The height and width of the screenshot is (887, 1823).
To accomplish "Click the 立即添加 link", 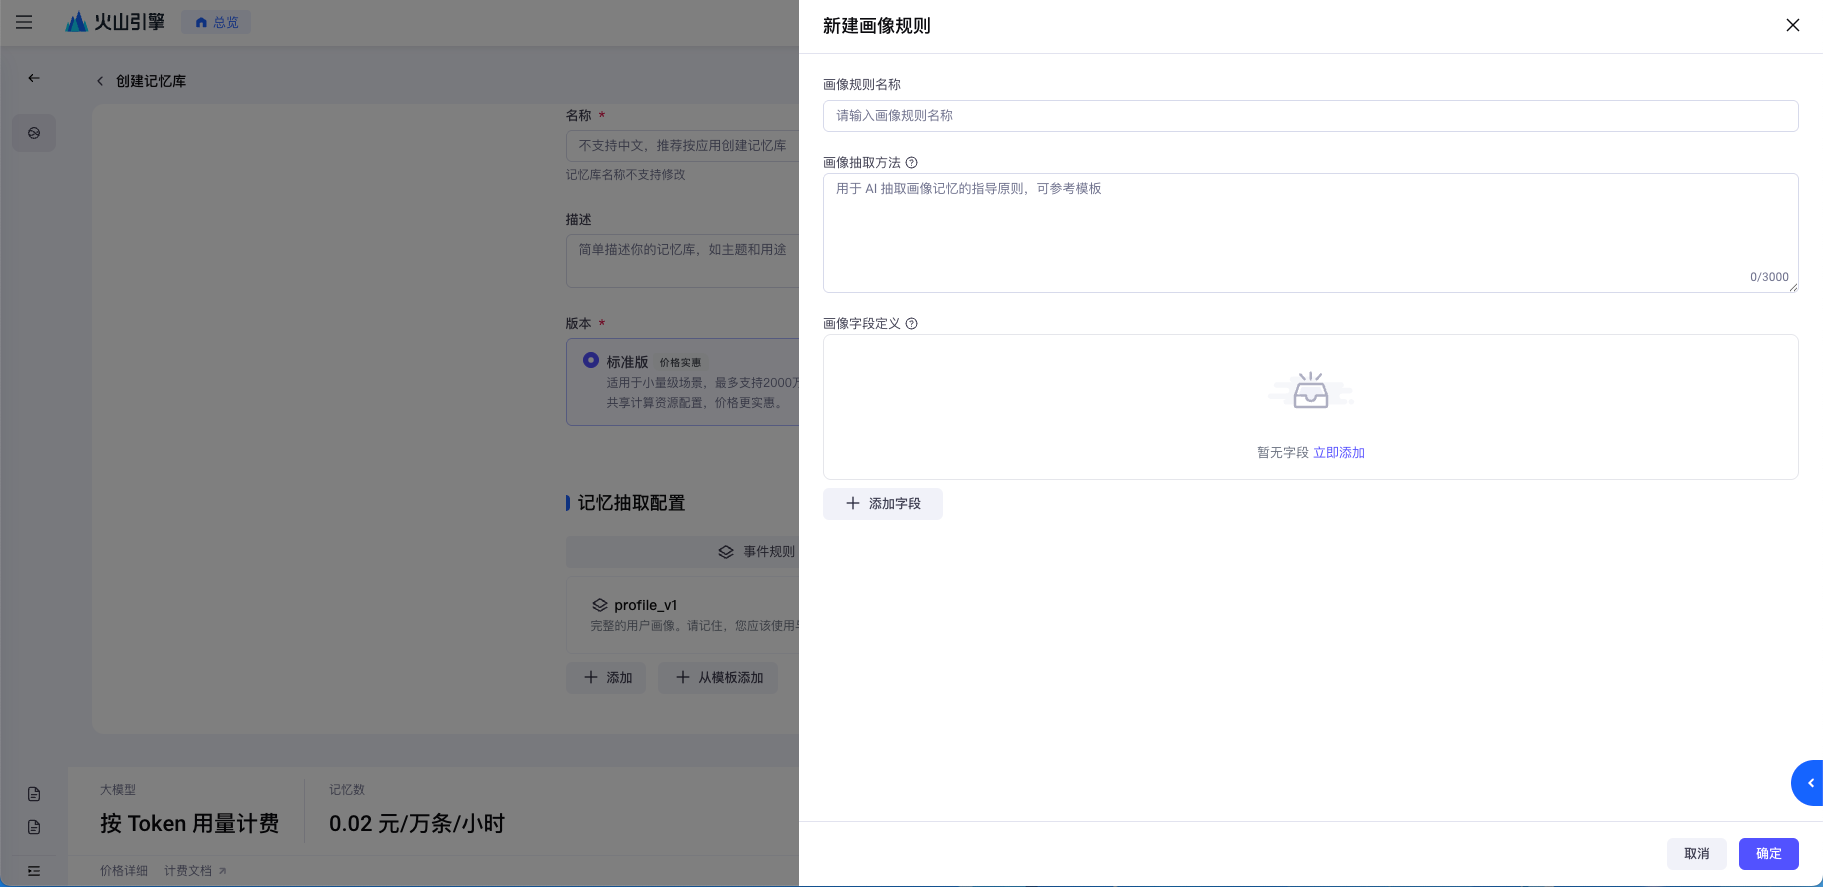I will (x=1338, y=453).
